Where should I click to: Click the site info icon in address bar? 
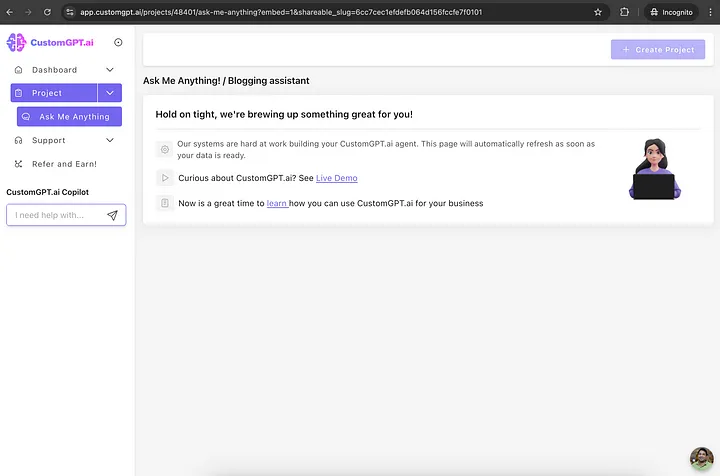pyautogui.click(x=70, y=12)
